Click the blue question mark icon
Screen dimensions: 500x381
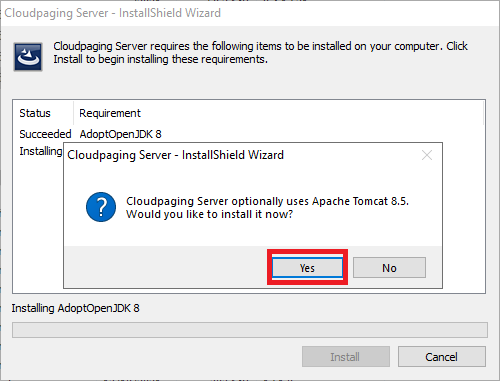(x=101, y=207)
